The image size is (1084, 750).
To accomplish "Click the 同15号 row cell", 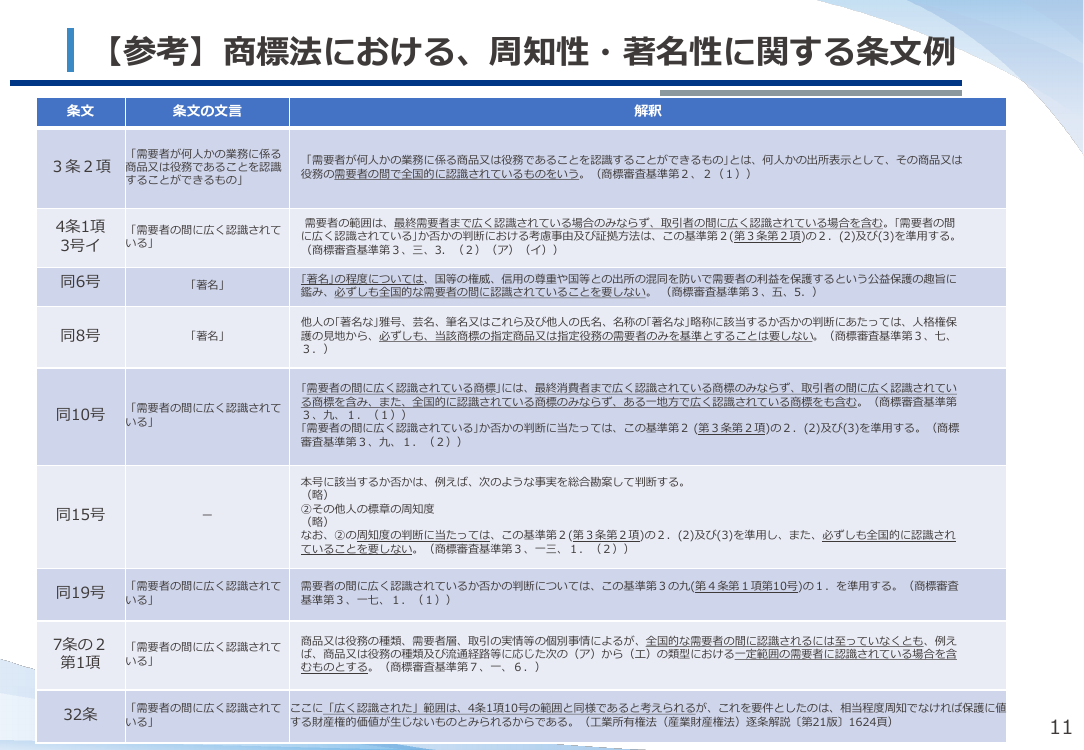I will [81, 515].
